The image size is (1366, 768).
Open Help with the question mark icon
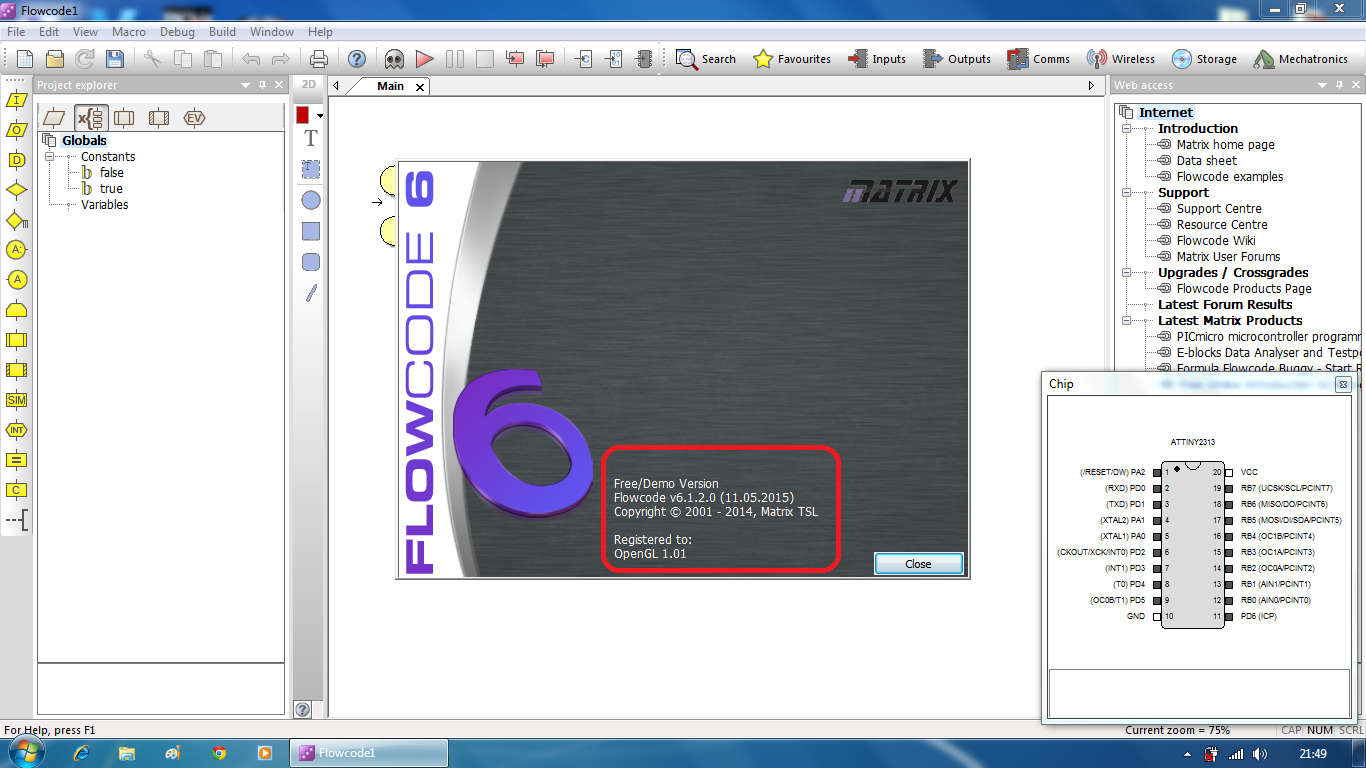(357, 59)
